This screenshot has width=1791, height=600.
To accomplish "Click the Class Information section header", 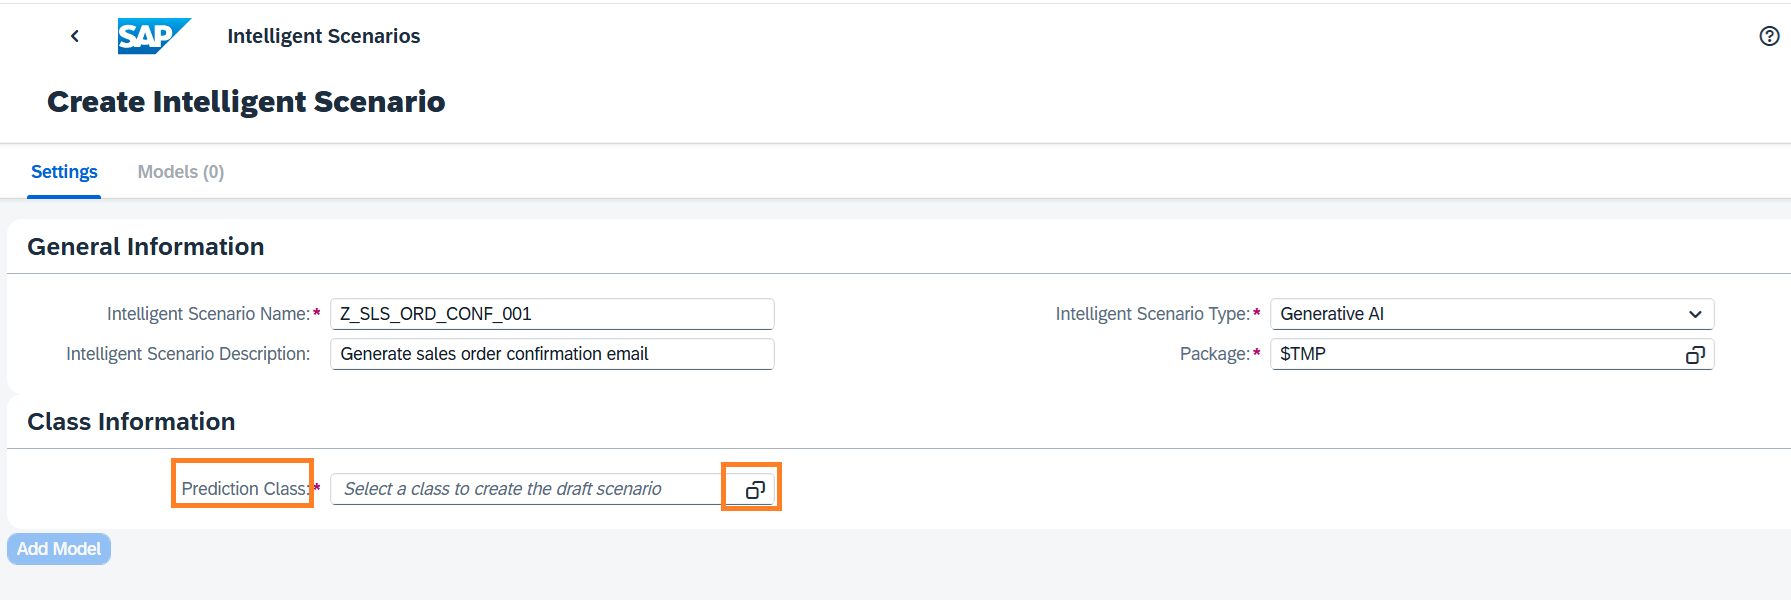I will pyautogui.click(x=131, y=422).
